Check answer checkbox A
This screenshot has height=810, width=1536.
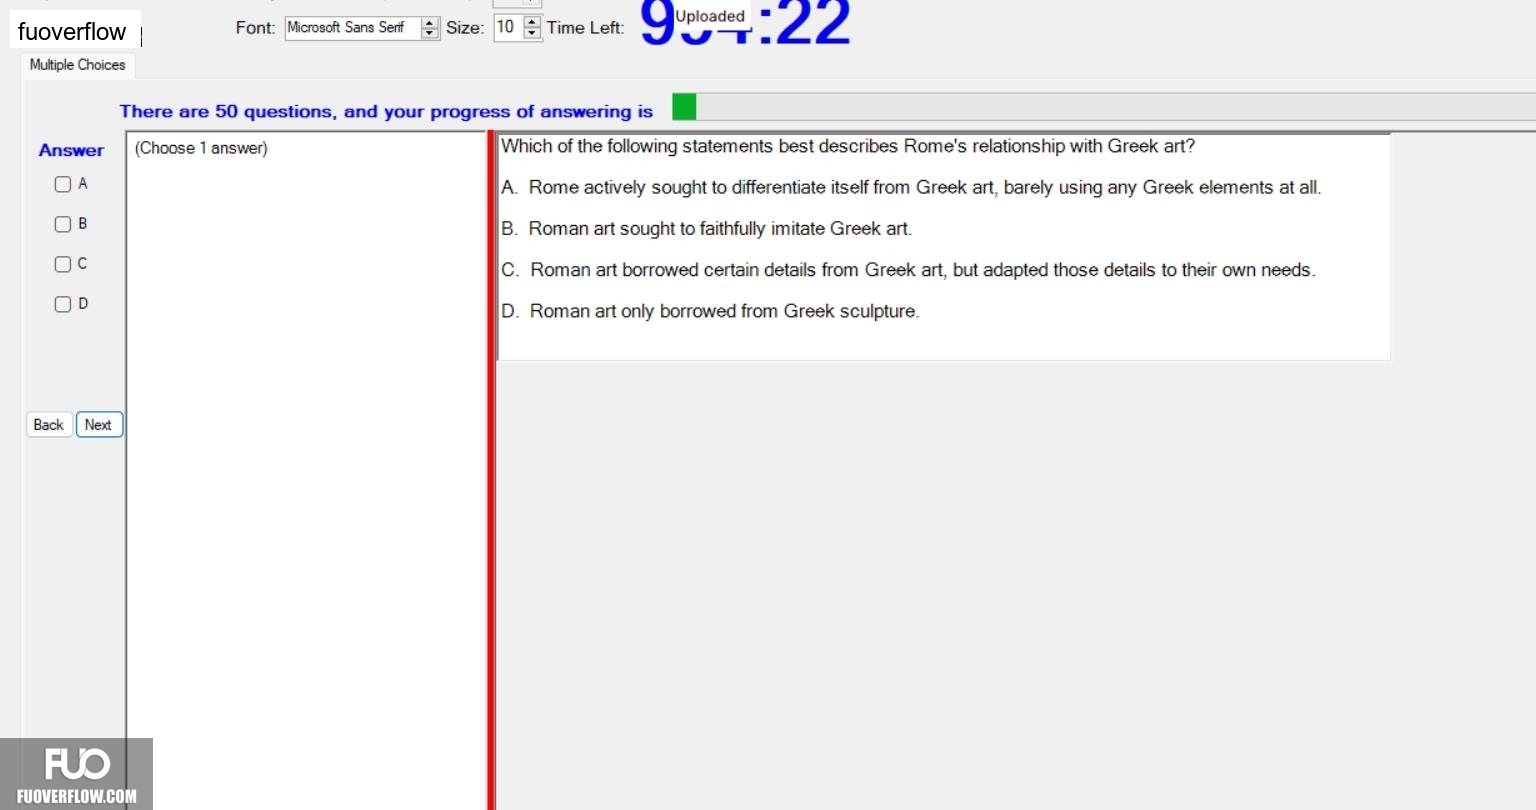(62, 184)
